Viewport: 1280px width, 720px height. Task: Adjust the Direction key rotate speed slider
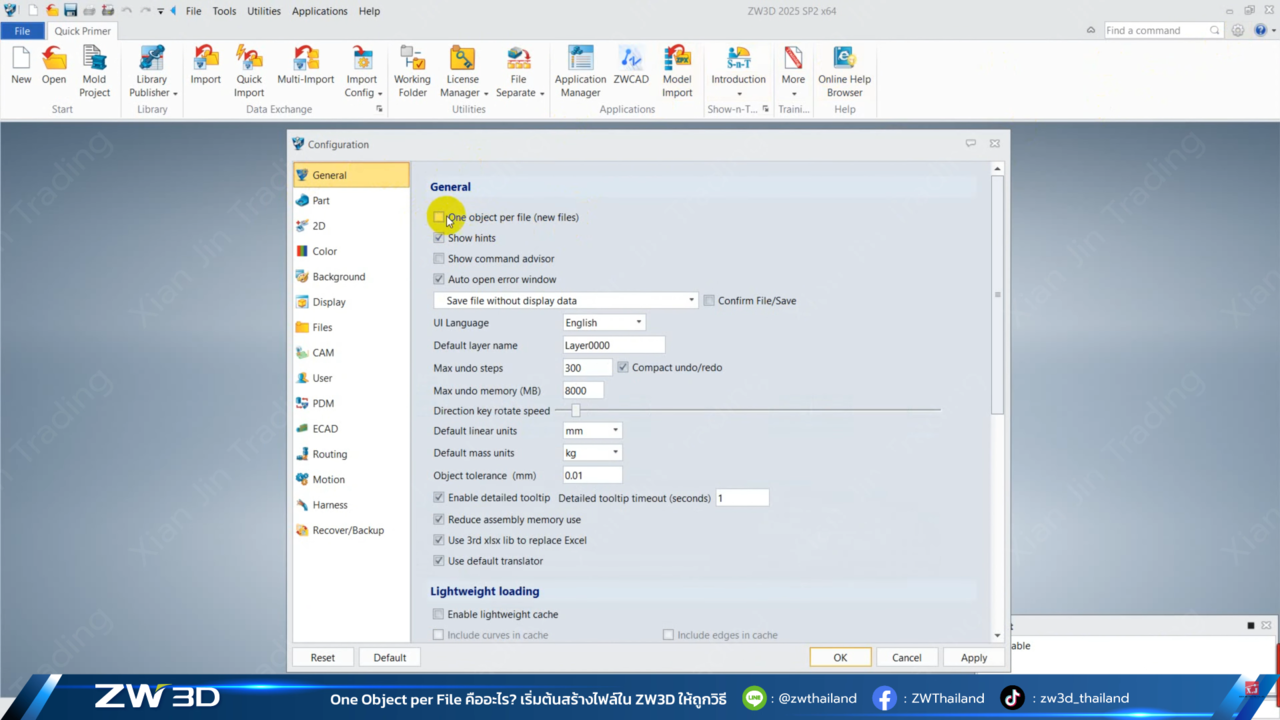[x=576, y=410]
